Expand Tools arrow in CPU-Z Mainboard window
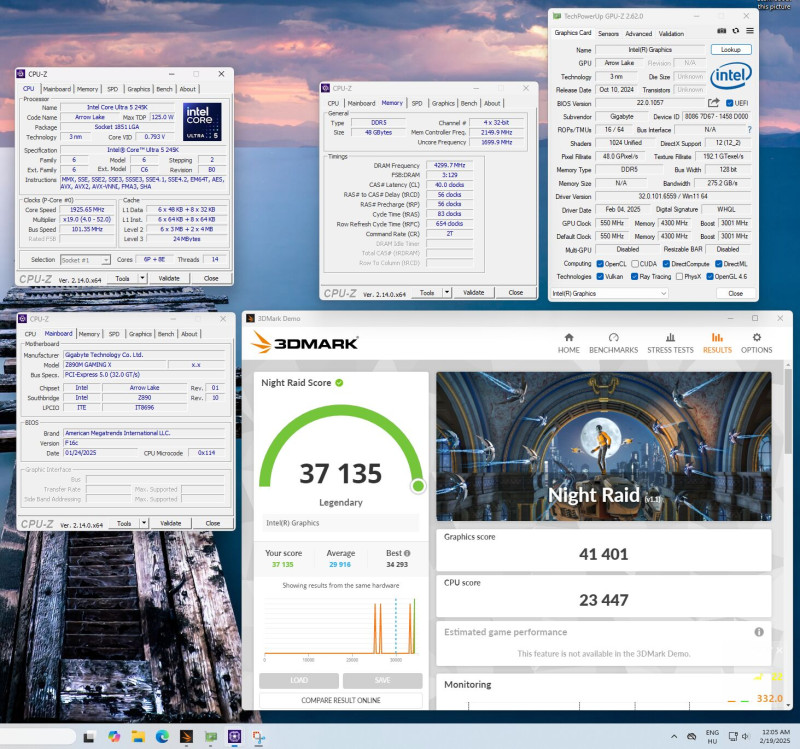The width and height of the screenshot is (800, 749). pyautogui.click(x=144, y=523)
